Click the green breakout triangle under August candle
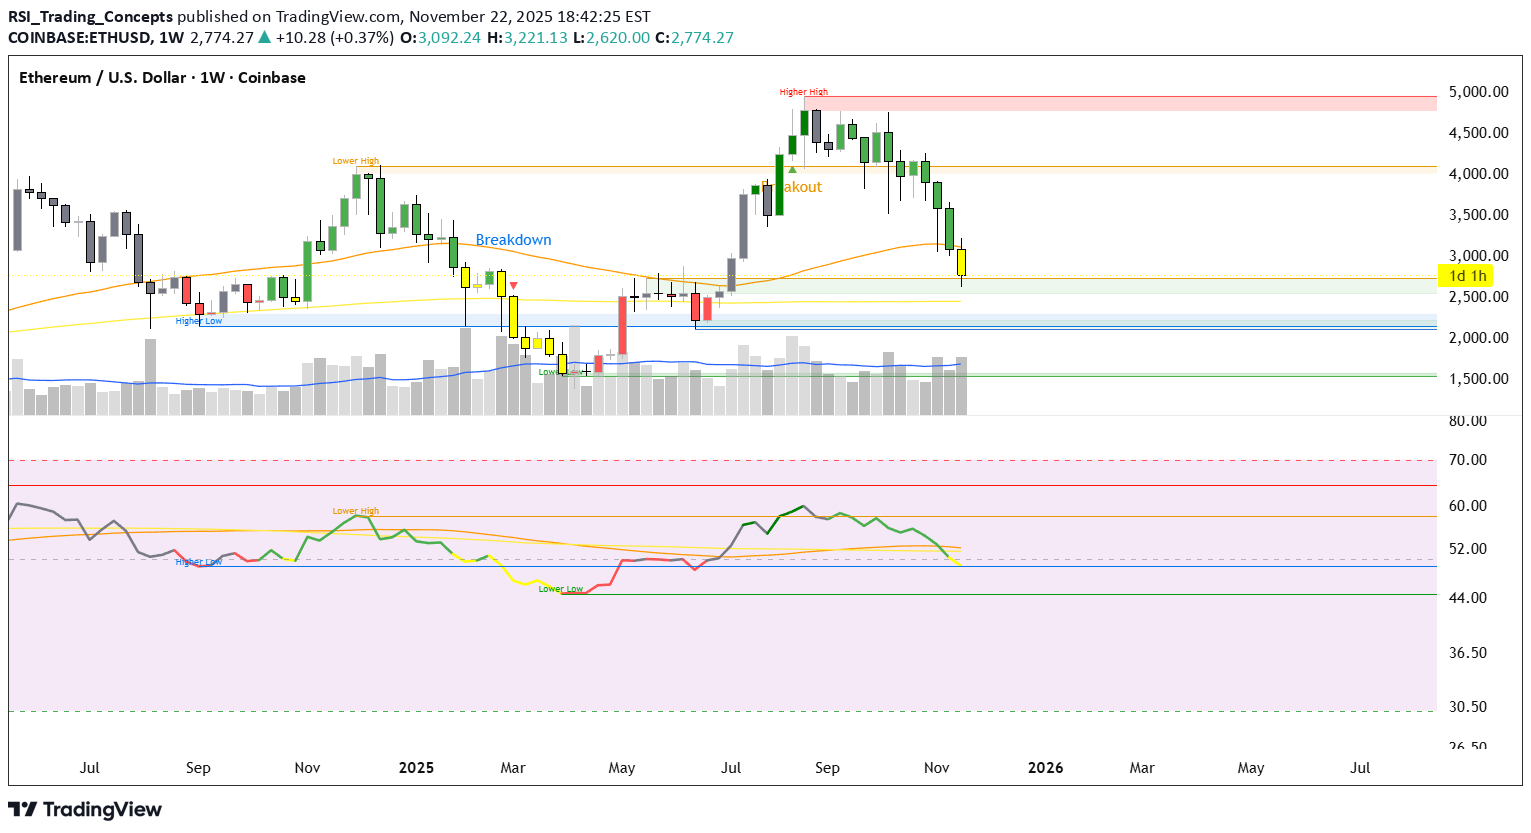The width and height of the screenshot is (1531, 833). [x=790, y=172]
